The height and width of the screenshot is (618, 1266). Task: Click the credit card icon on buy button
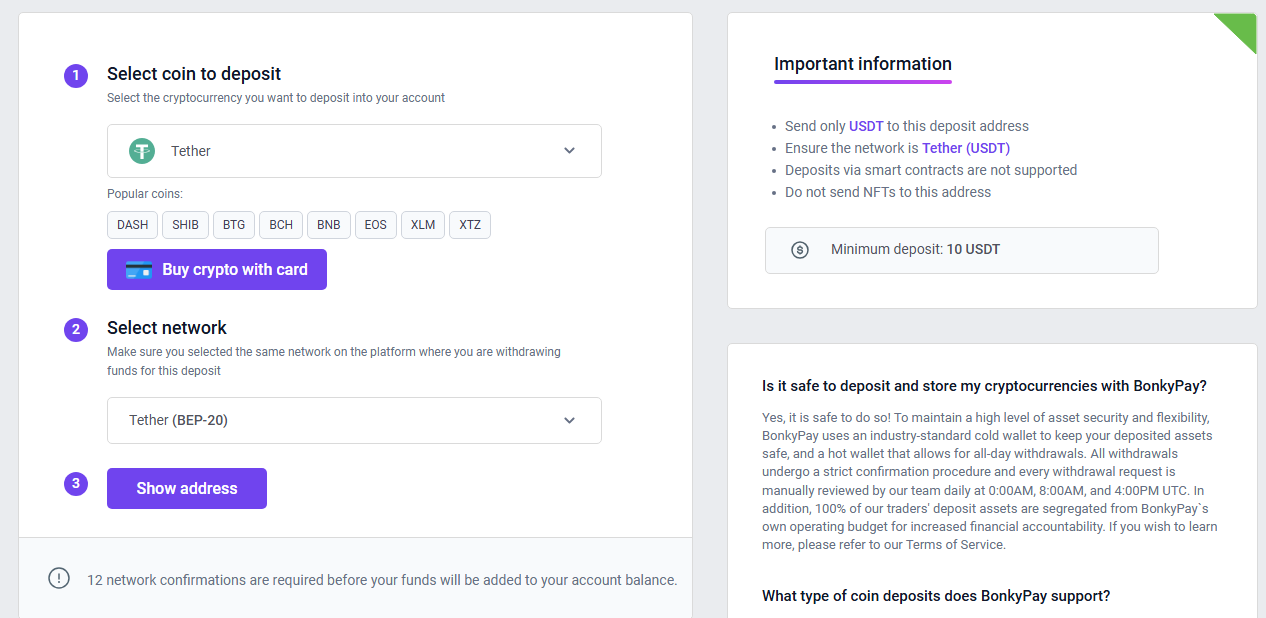tap(139, 270)
